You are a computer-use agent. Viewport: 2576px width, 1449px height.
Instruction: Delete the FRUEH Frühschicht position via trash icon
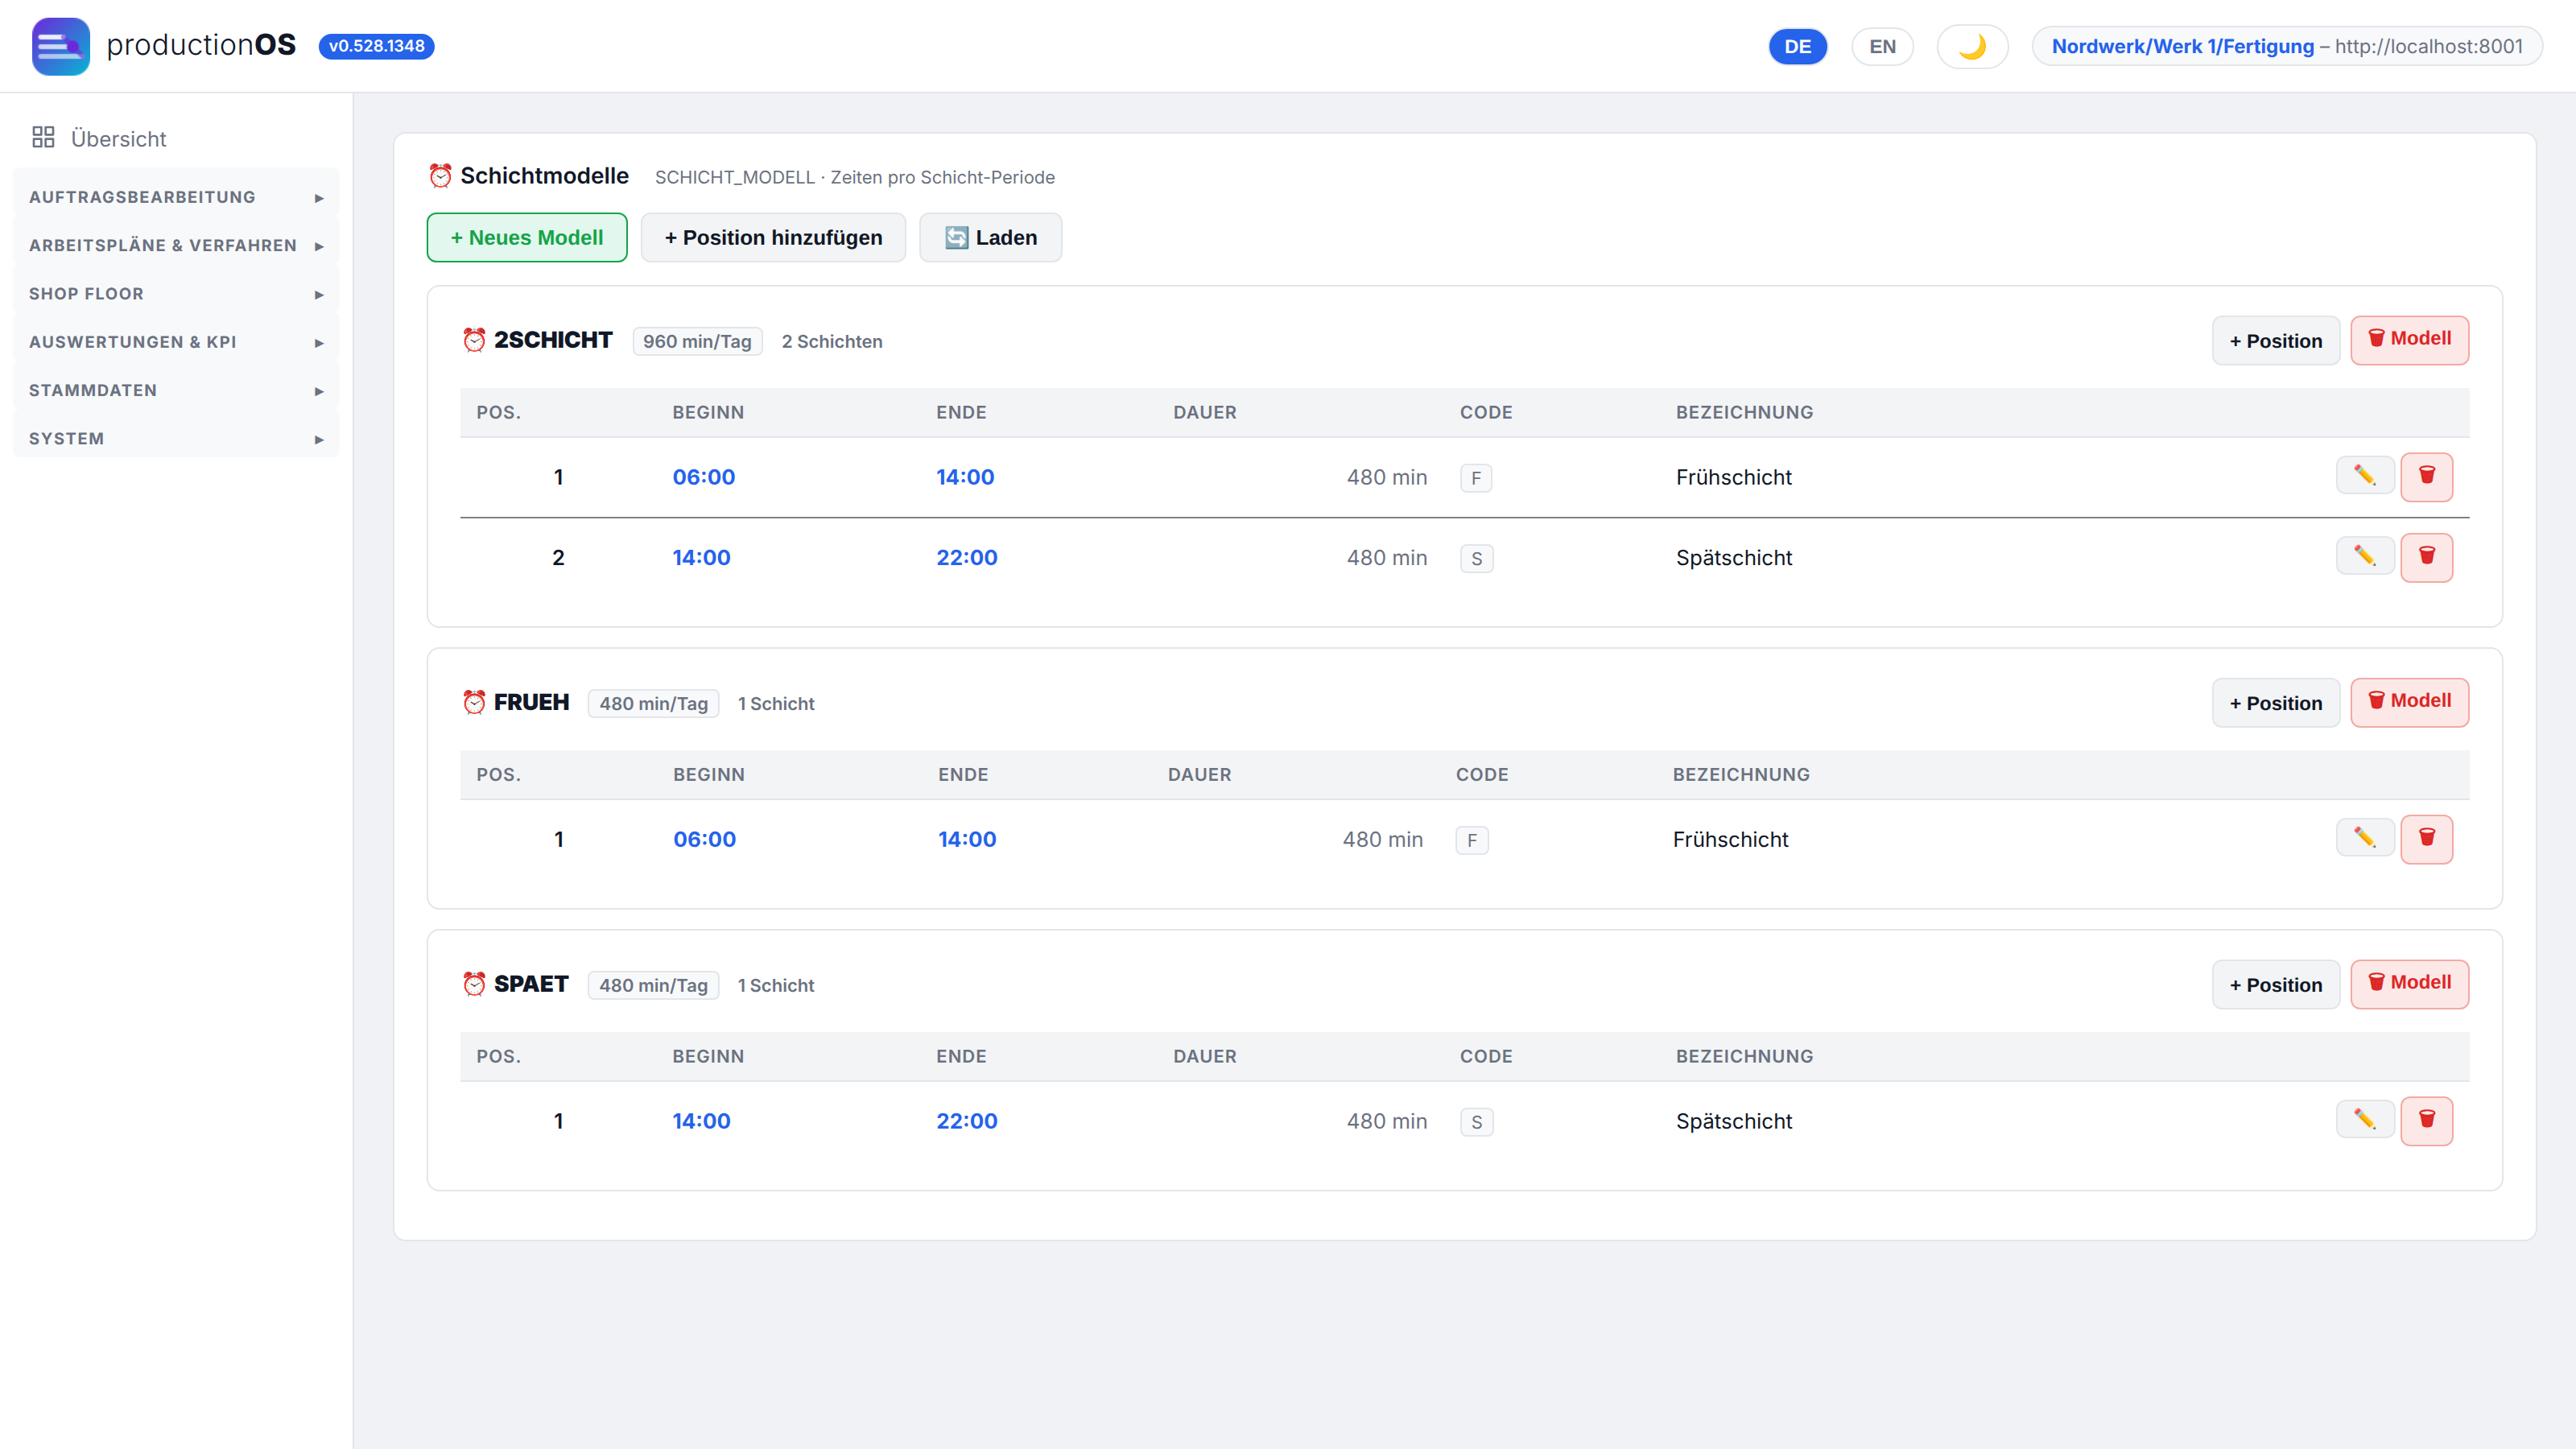tap(2426, 839)
